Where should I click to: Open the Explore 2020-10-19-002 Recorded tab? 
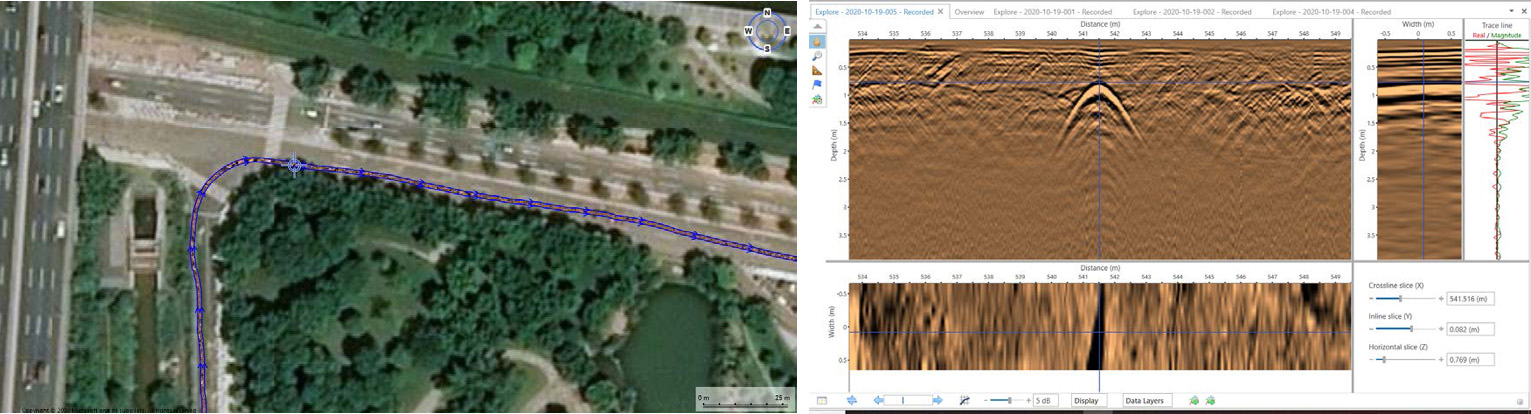(1191, 12)
